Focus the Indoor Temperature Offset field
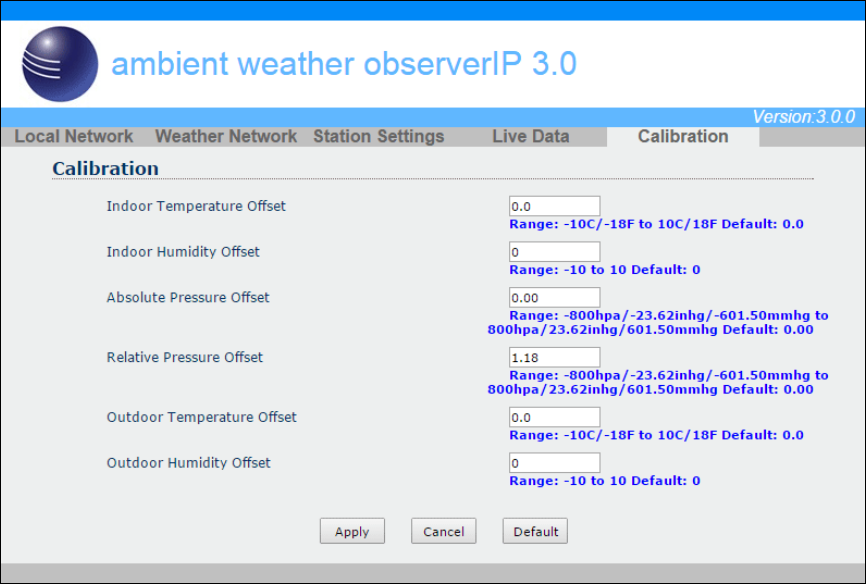 pyautogui.click(x=555, y=206)
